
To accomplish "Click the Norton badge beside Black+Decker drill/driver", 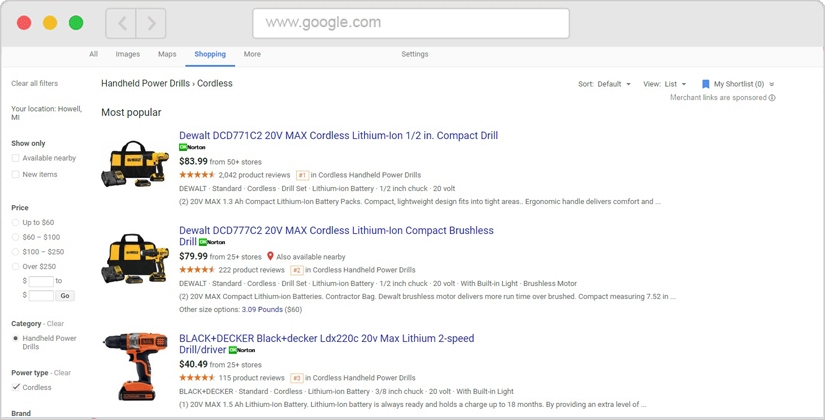I will 241,351.
